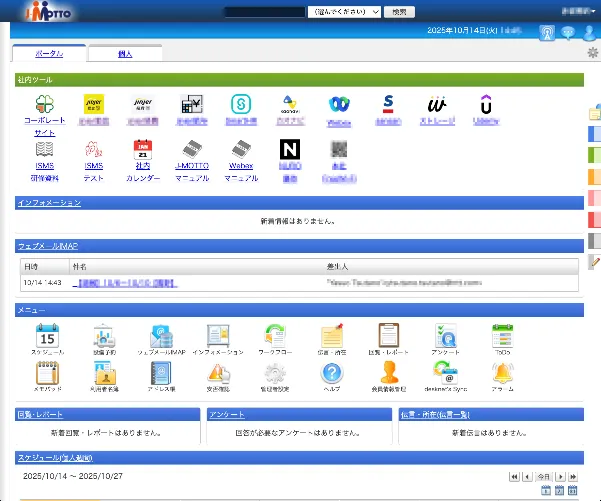Open the アドレス帳 address book icon
The width and height of the screenshot is (601, 501).
[162, 374]
